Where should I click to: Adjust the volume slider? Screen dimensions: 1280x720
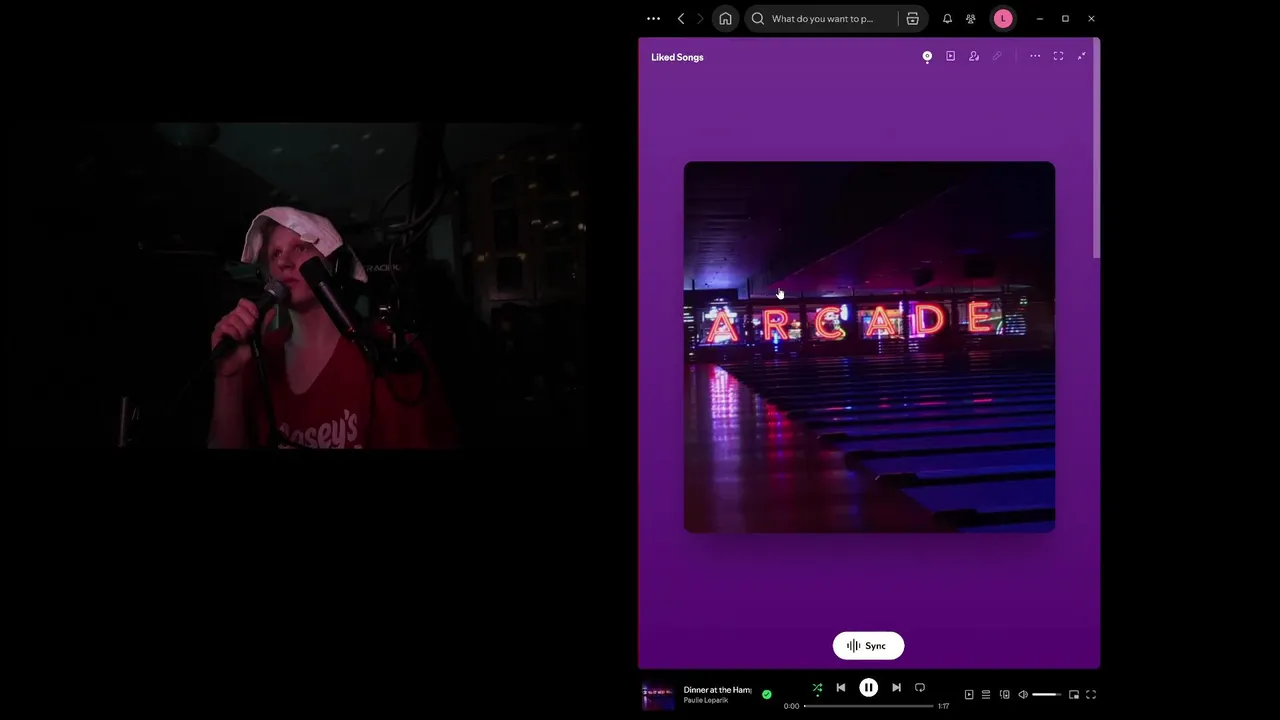[x=1047, y=695]
